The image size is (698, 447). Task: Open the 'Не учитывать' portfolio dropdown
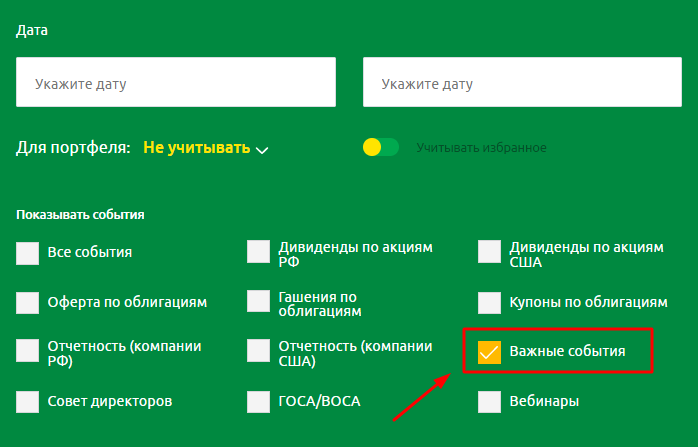pyautogui.click(x=196, y=148)
